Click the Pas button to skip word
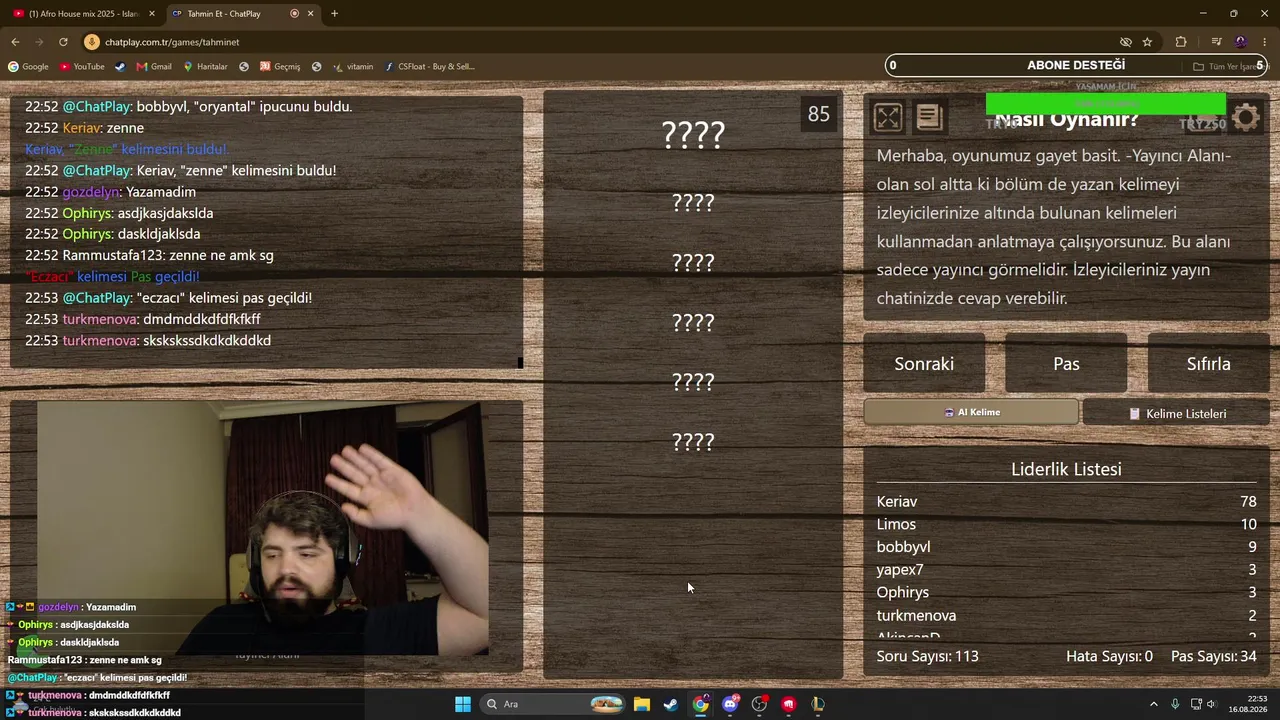Viewport: 1280px width, 720px height. pyautogui.click(x=1066, y=364)
